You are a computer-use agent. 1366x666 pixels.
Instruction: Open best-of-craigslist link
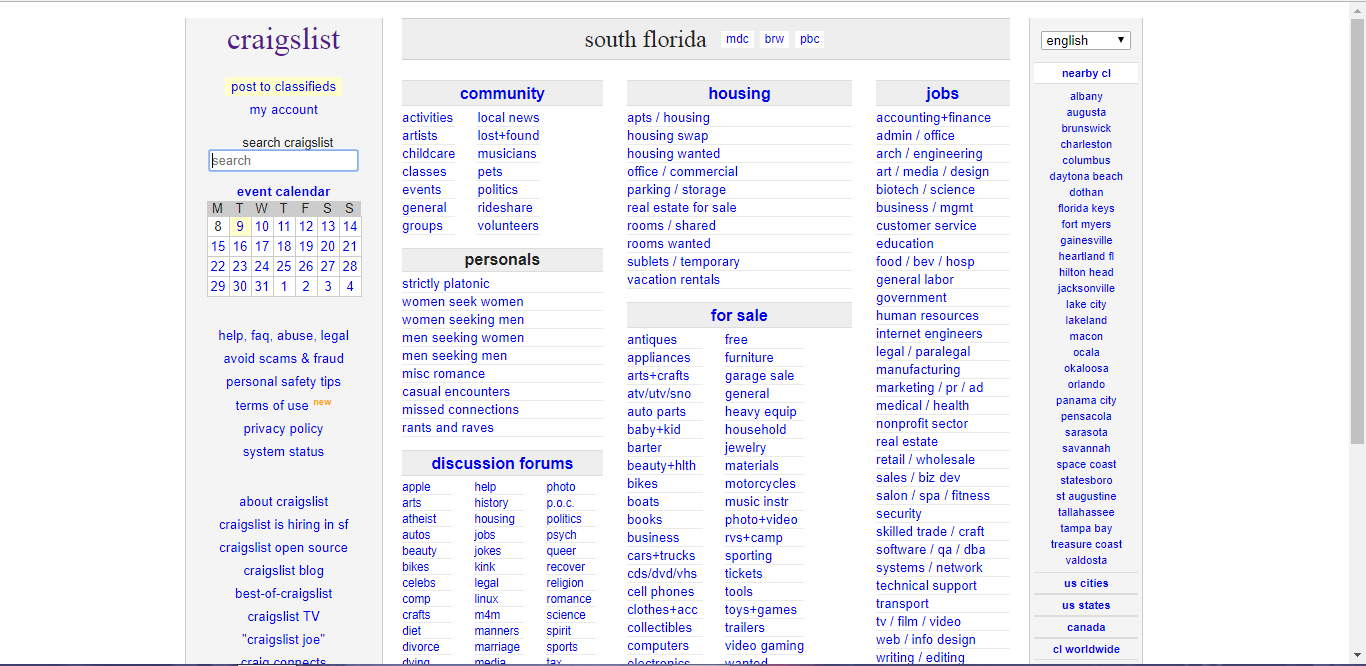pyautogui.click(x=283, y=594)
